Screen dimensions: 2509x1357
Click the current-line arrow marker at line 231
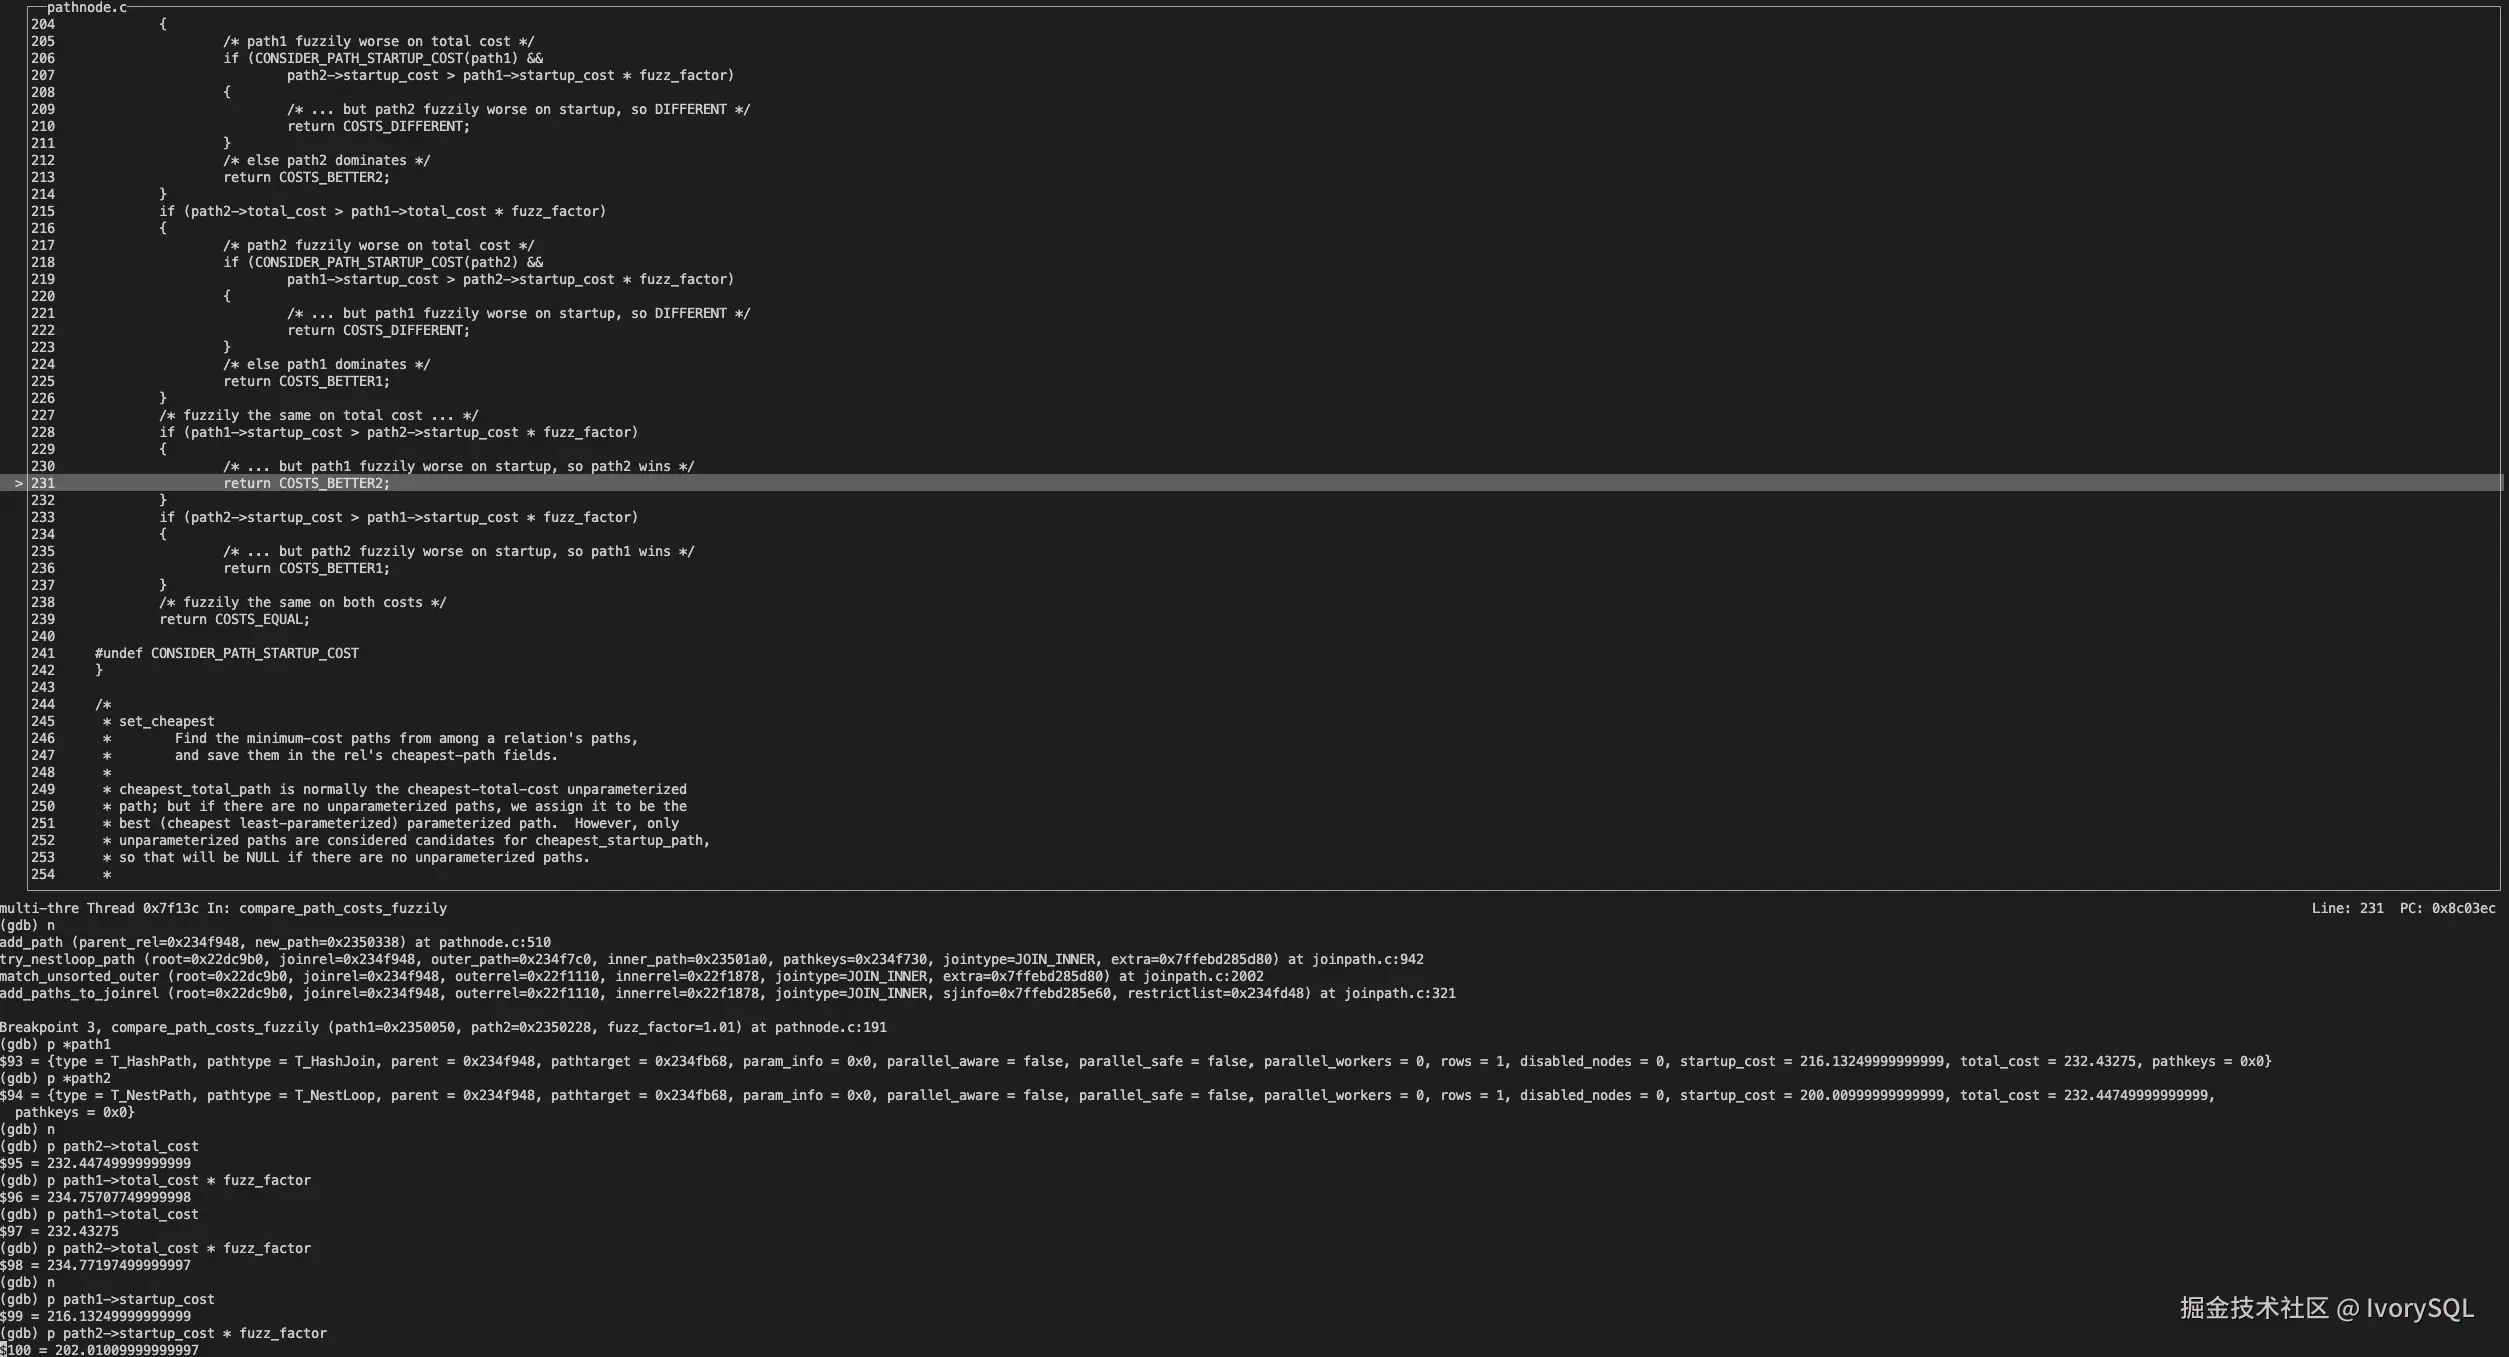coord(18,484)
